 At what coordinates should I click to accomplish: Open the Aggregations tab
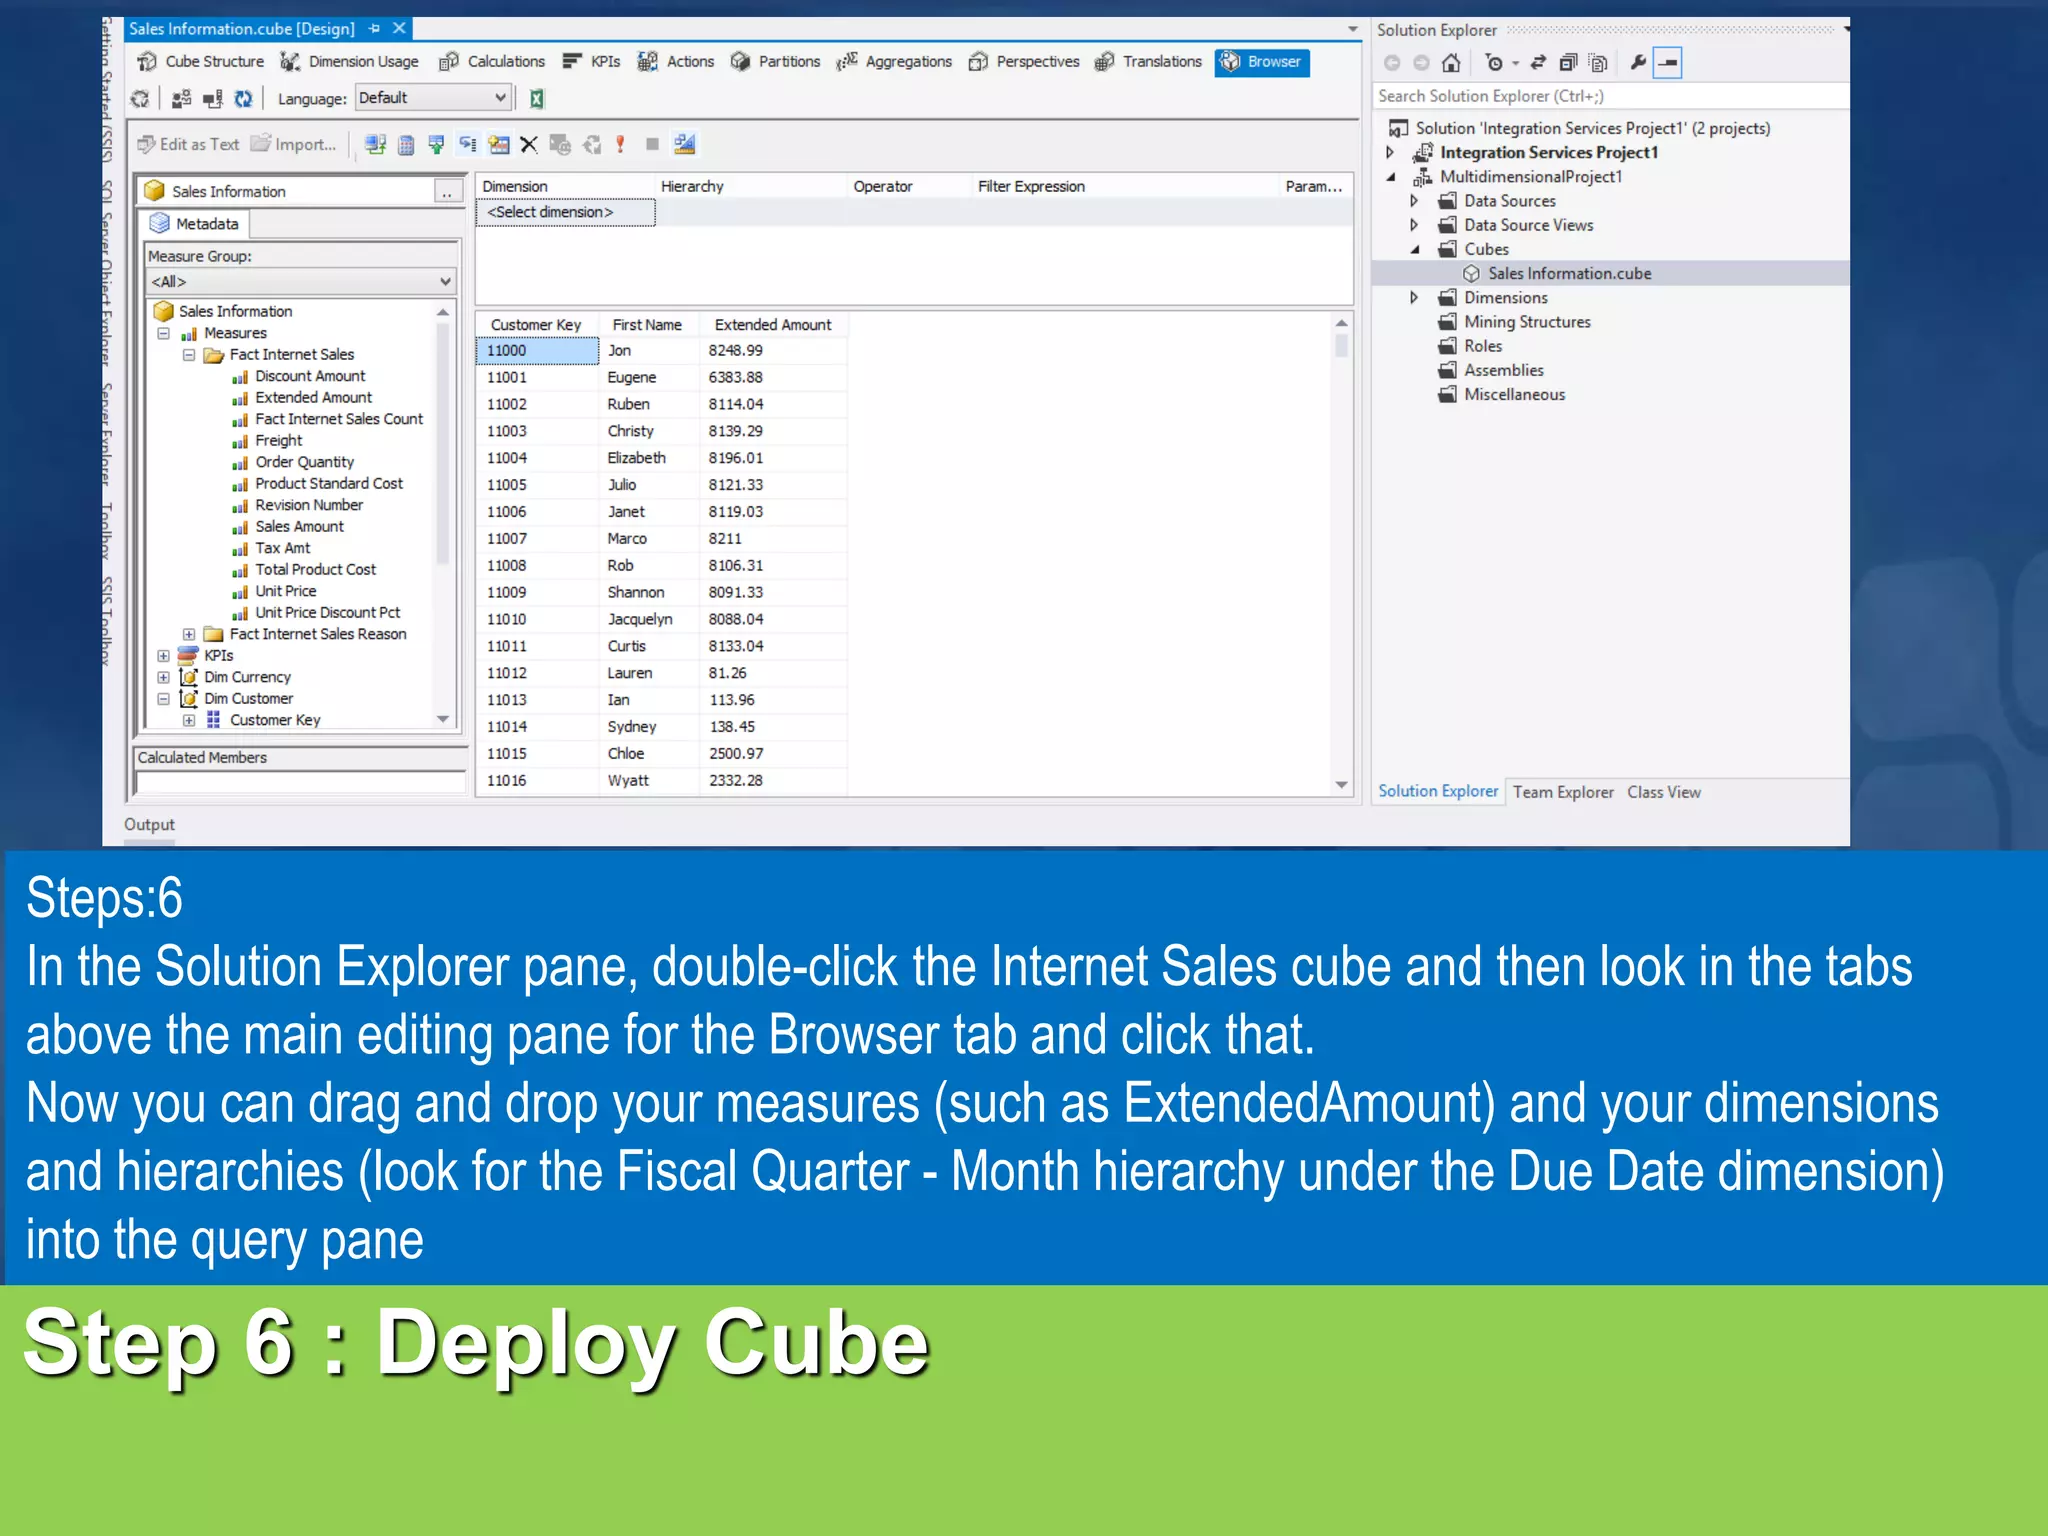coord(895,62)
